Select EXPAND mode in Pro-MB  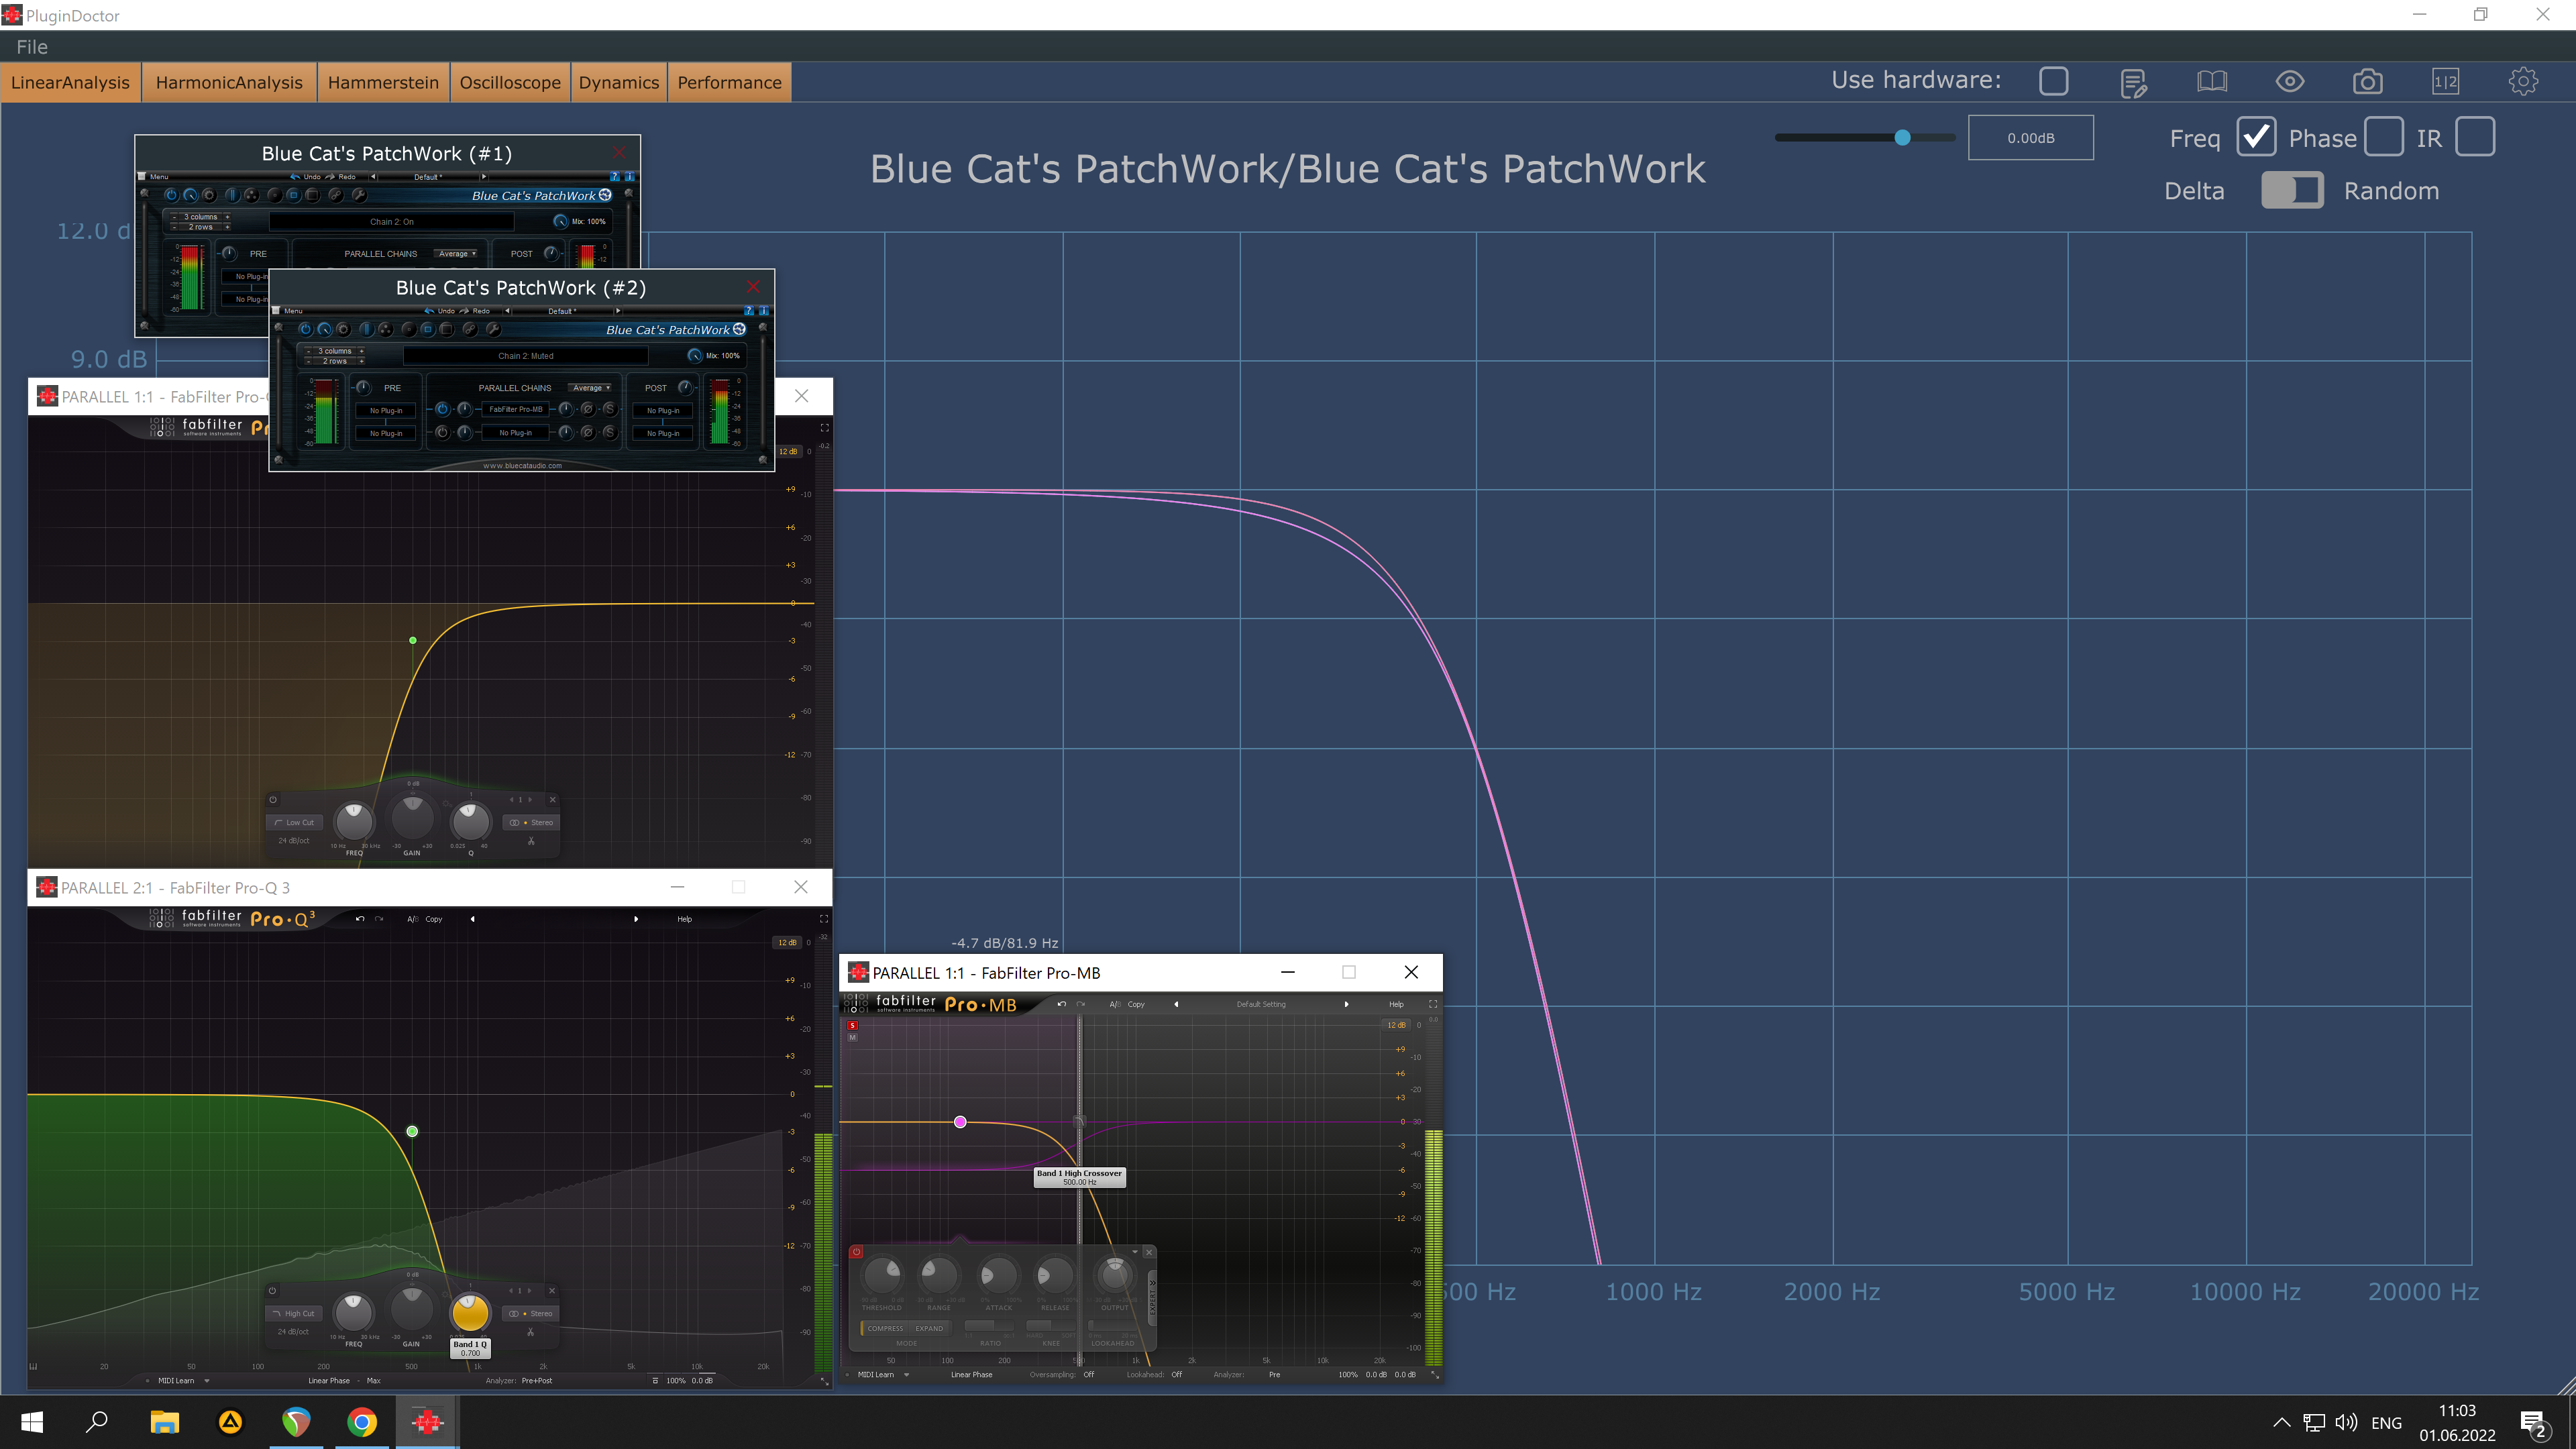coord(928,1328)
